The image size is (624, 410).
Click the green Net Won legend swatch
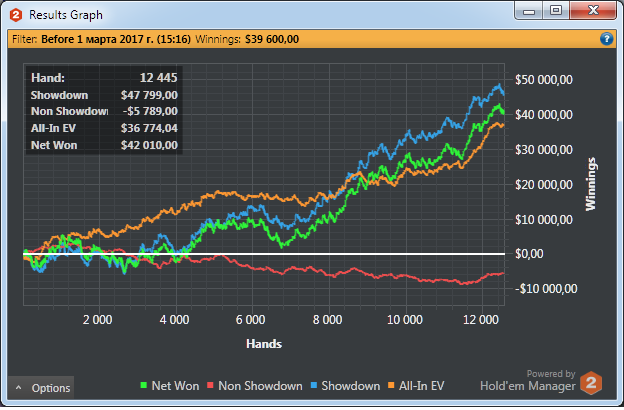click(x=144, y=385)
